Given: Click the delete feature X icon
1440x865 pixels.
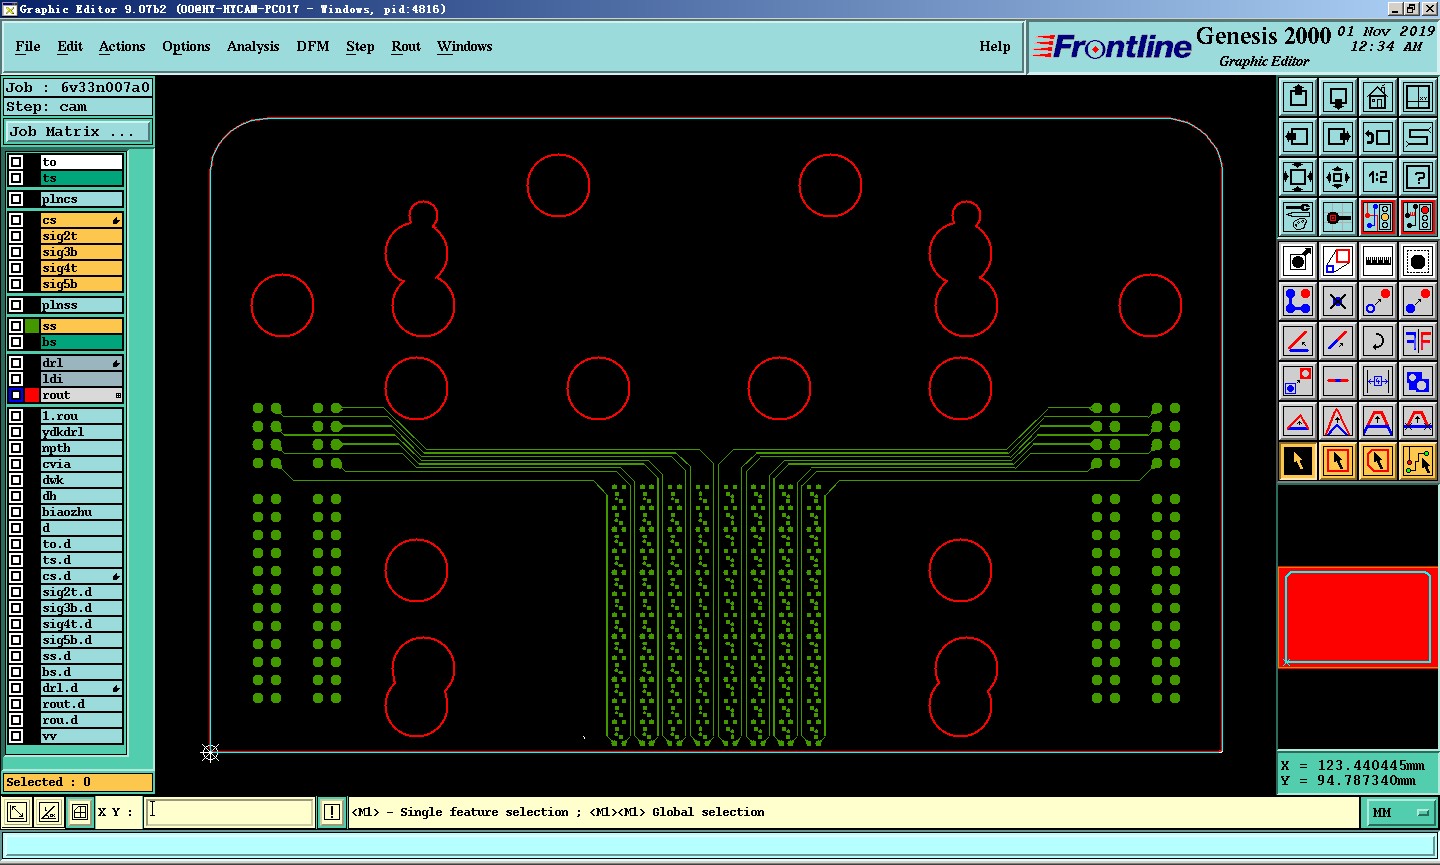Looking at the screenshot, I should pos(1338,301).
